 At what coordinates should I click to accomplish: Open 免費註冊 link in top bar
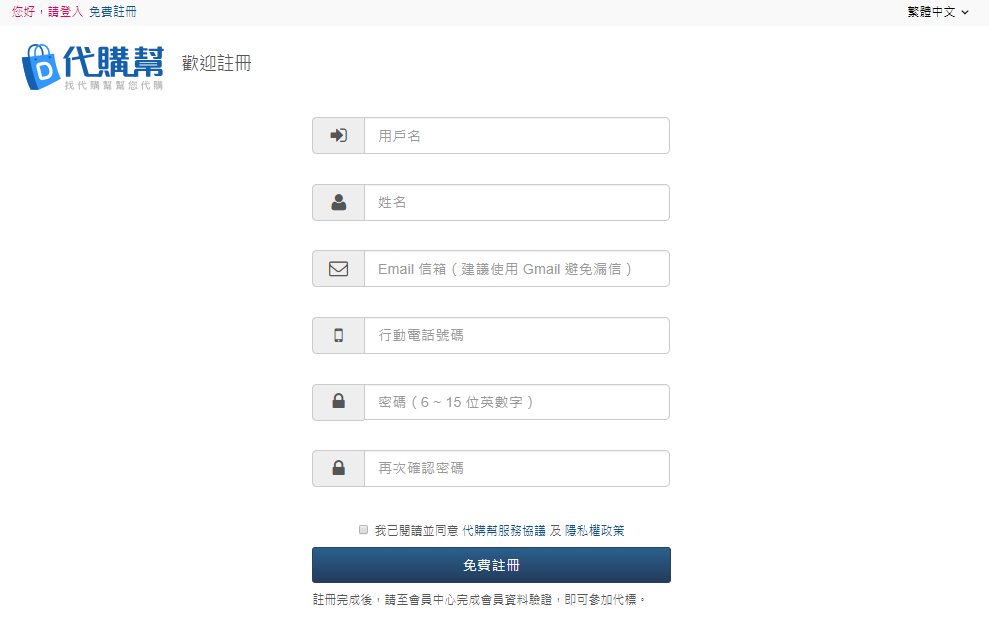112,12
